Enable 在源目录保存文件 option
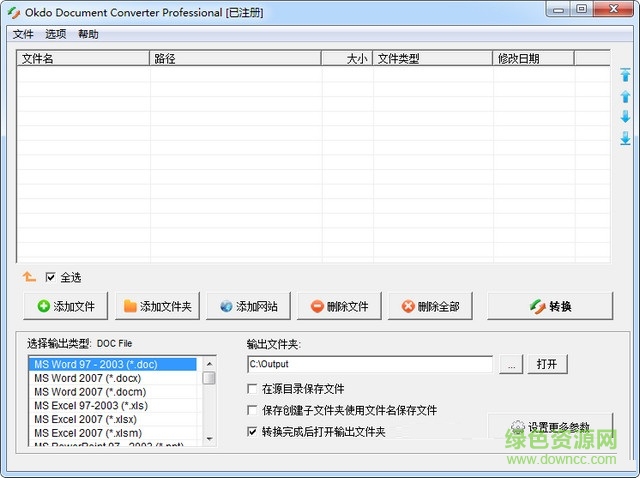 [x=252, y=389]
